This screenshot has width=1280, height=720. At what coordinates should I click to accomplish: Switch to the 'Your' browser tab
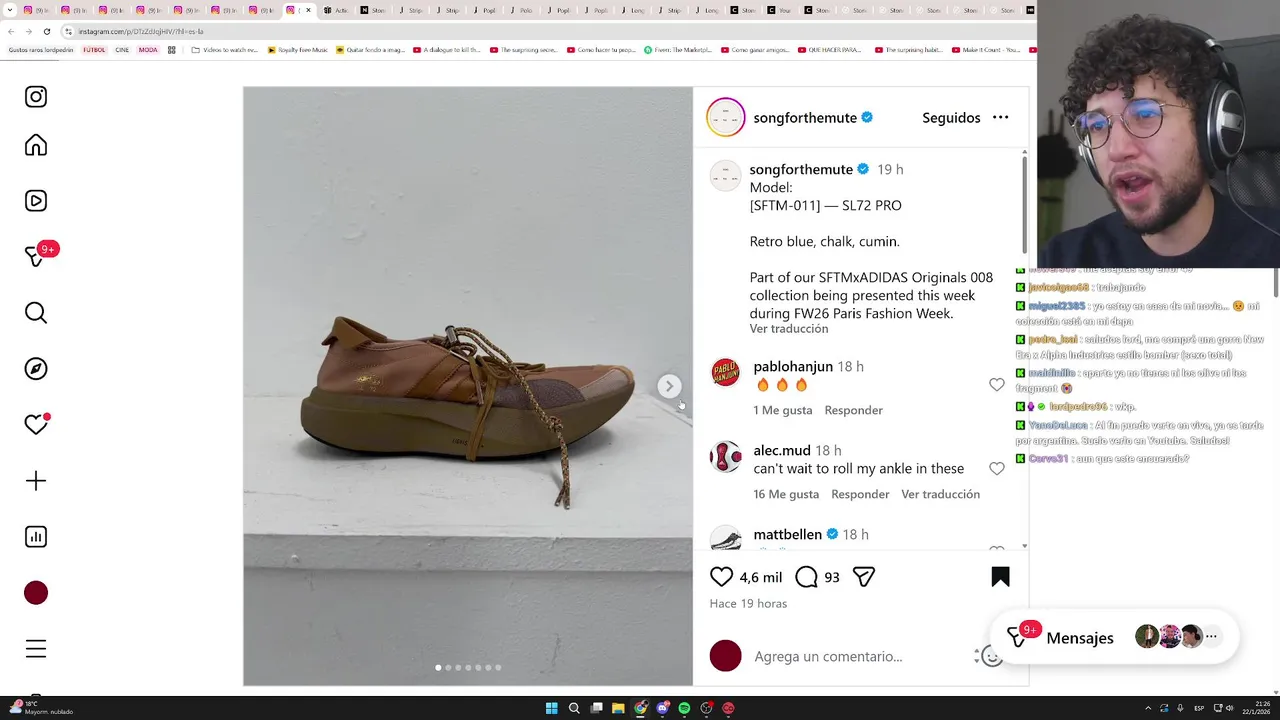click(x=779, y=10)
